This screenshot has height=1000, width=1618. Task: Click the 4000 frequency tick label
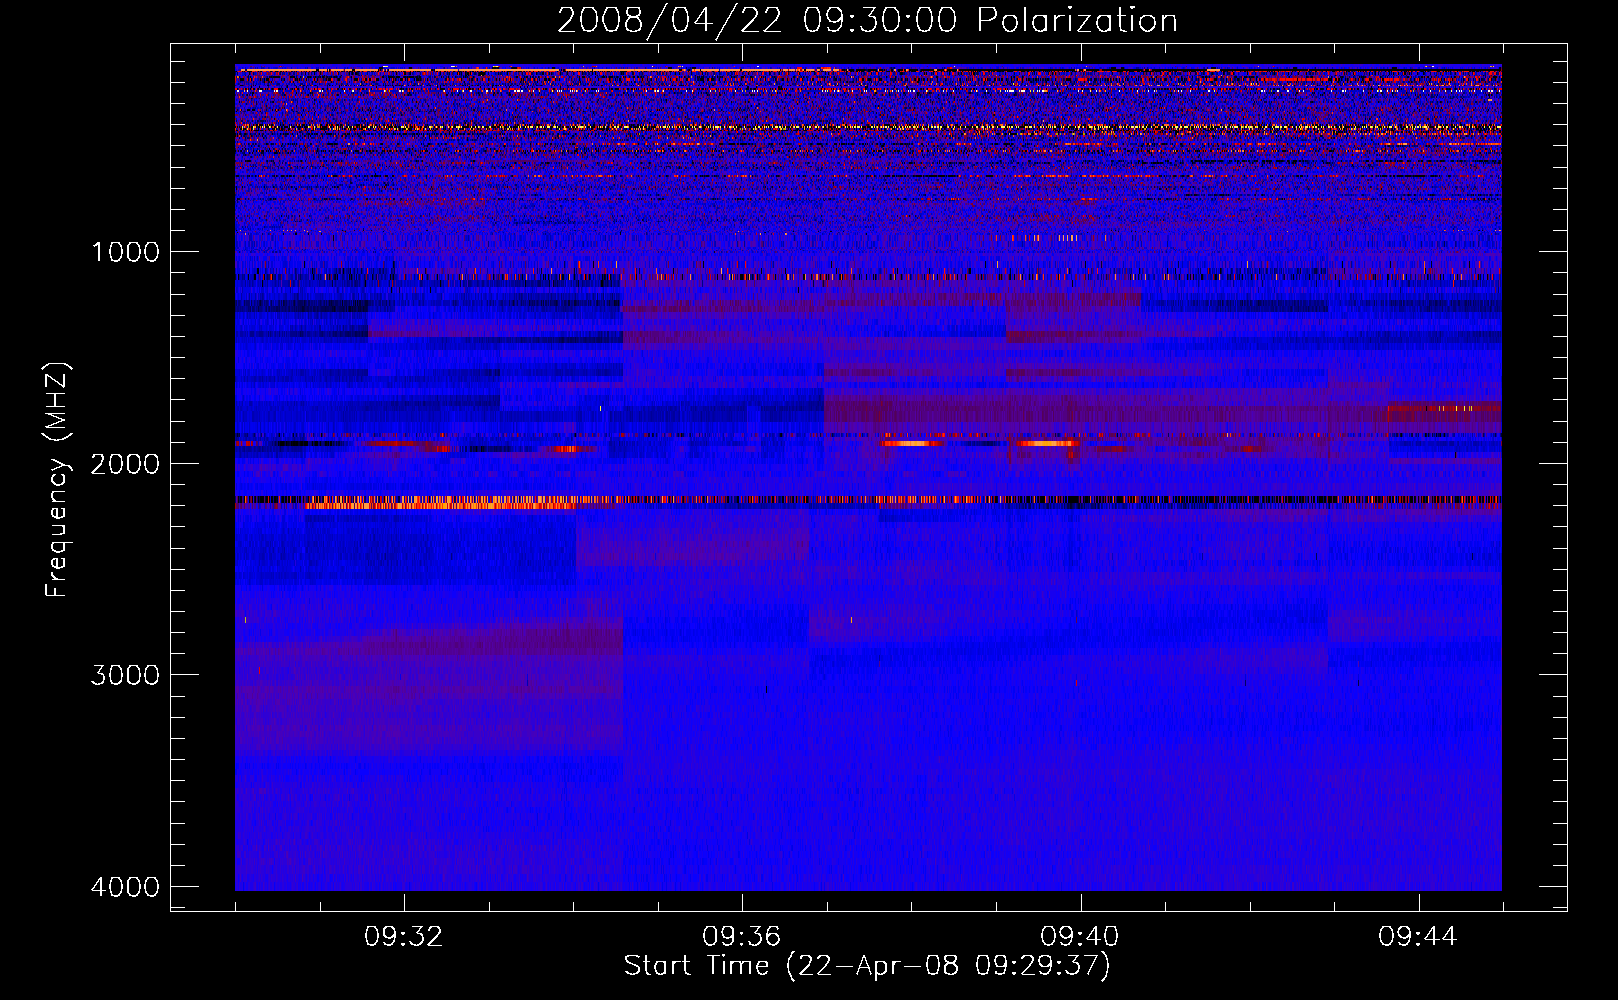[x=125, y=887]
